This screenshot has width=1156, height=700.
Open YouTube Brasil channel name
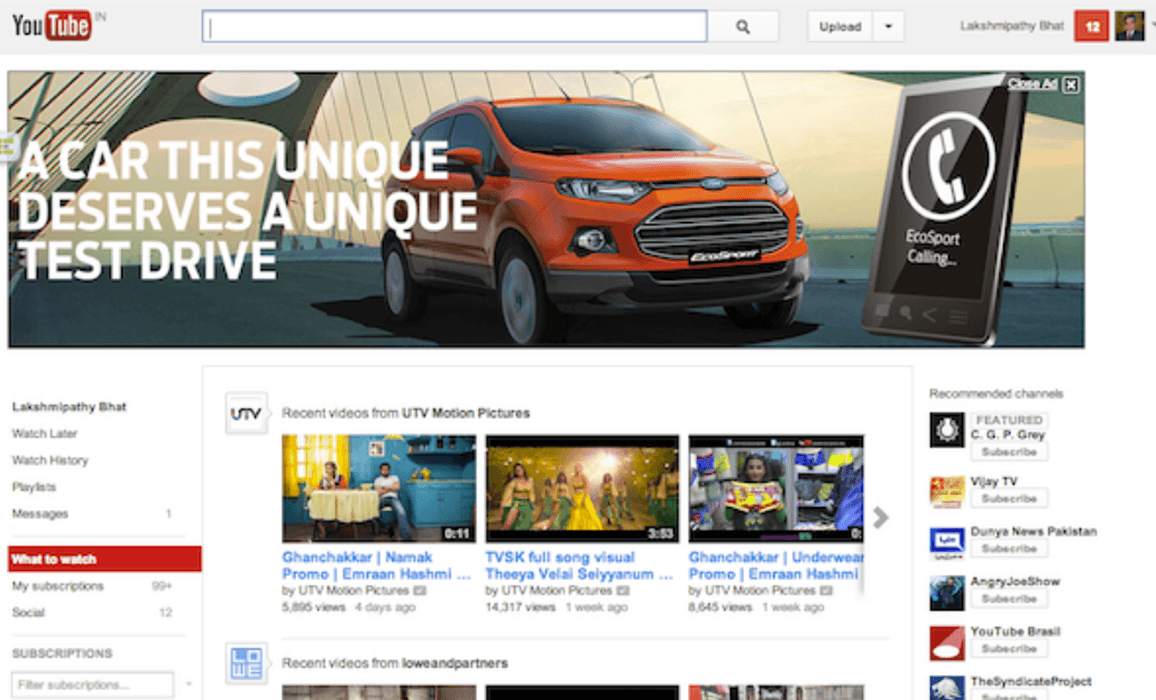pos(1015,632)
